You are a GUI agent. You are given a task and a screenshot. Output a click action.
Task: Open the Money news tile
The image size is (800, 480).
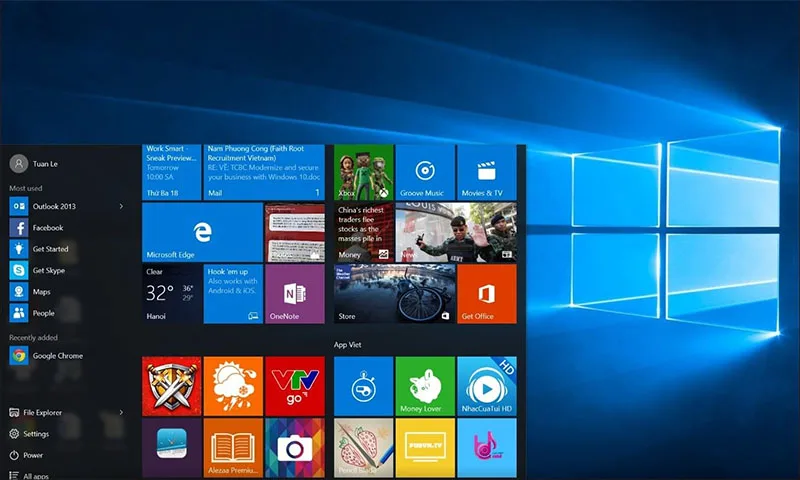pyautogui.click(x=364, y=232)
